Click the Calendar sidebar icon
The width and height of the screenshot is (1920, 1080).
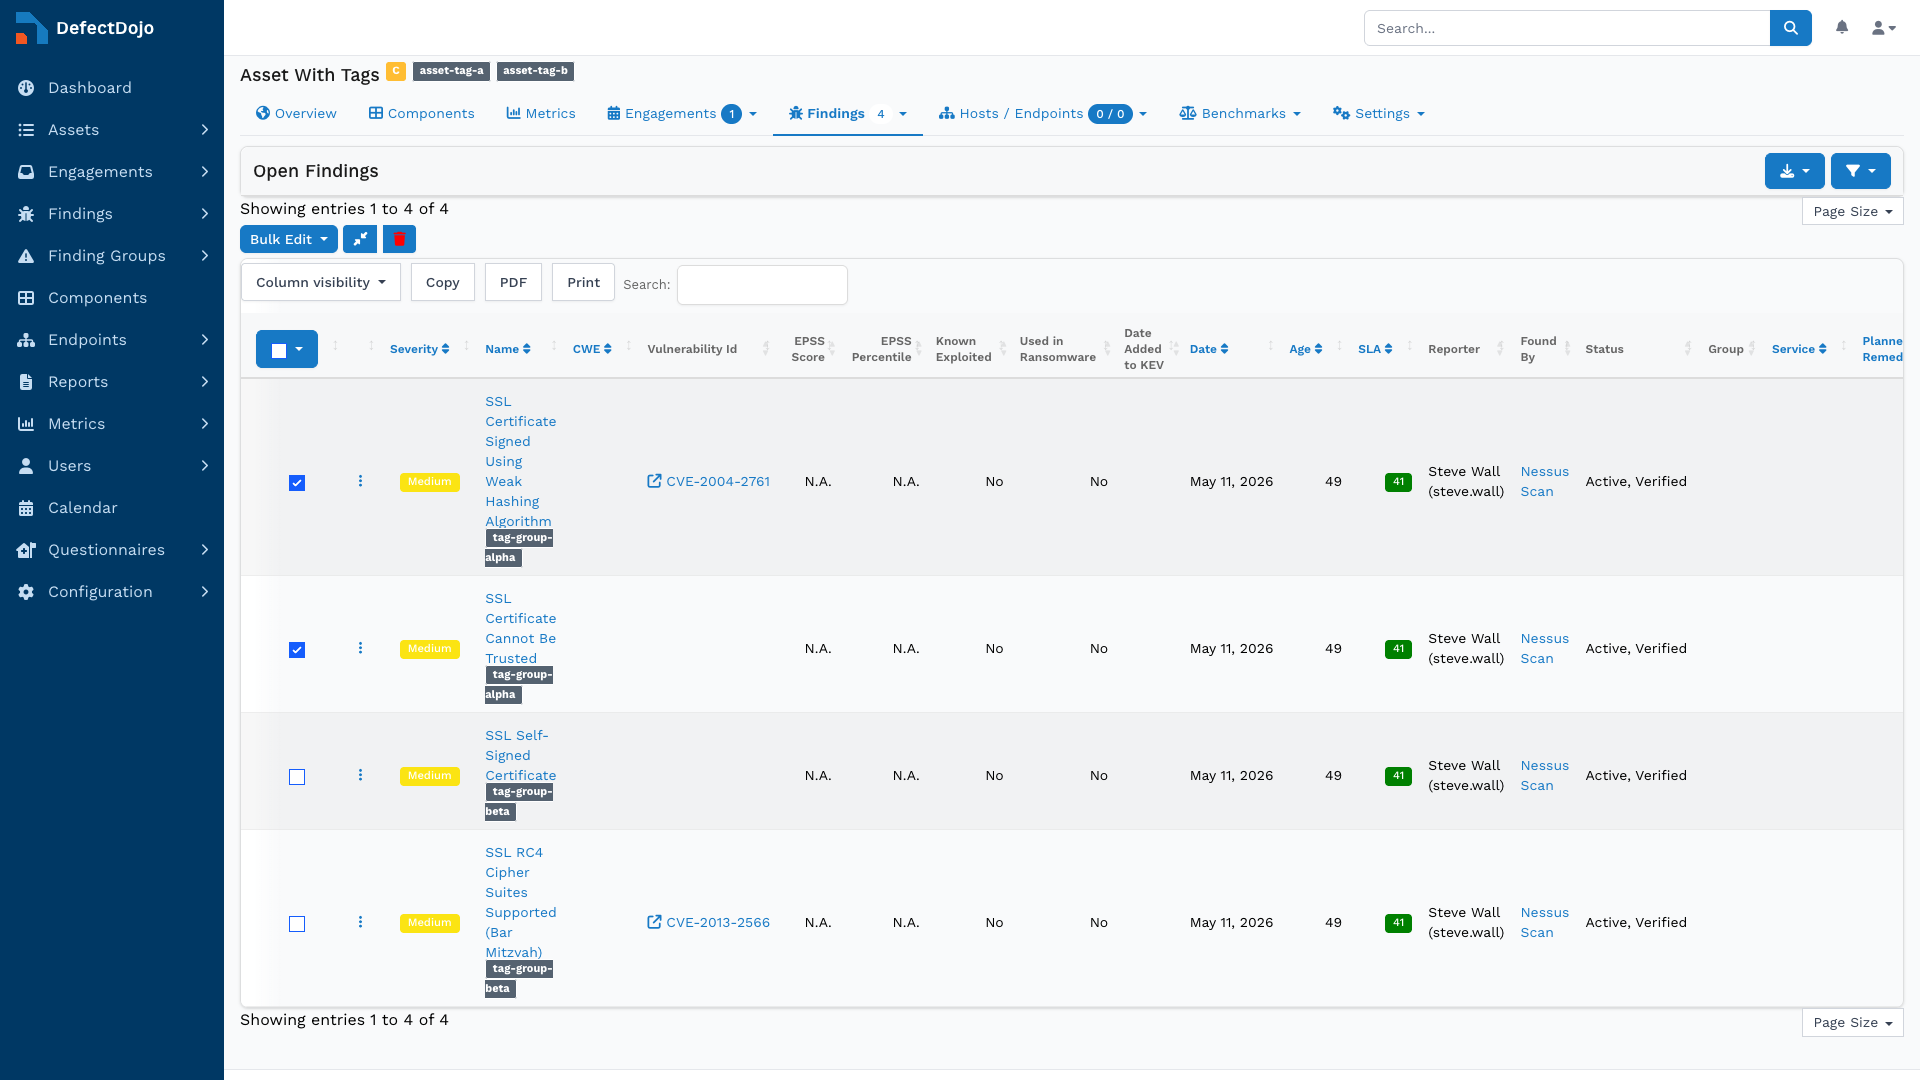[x=26, y=508]
